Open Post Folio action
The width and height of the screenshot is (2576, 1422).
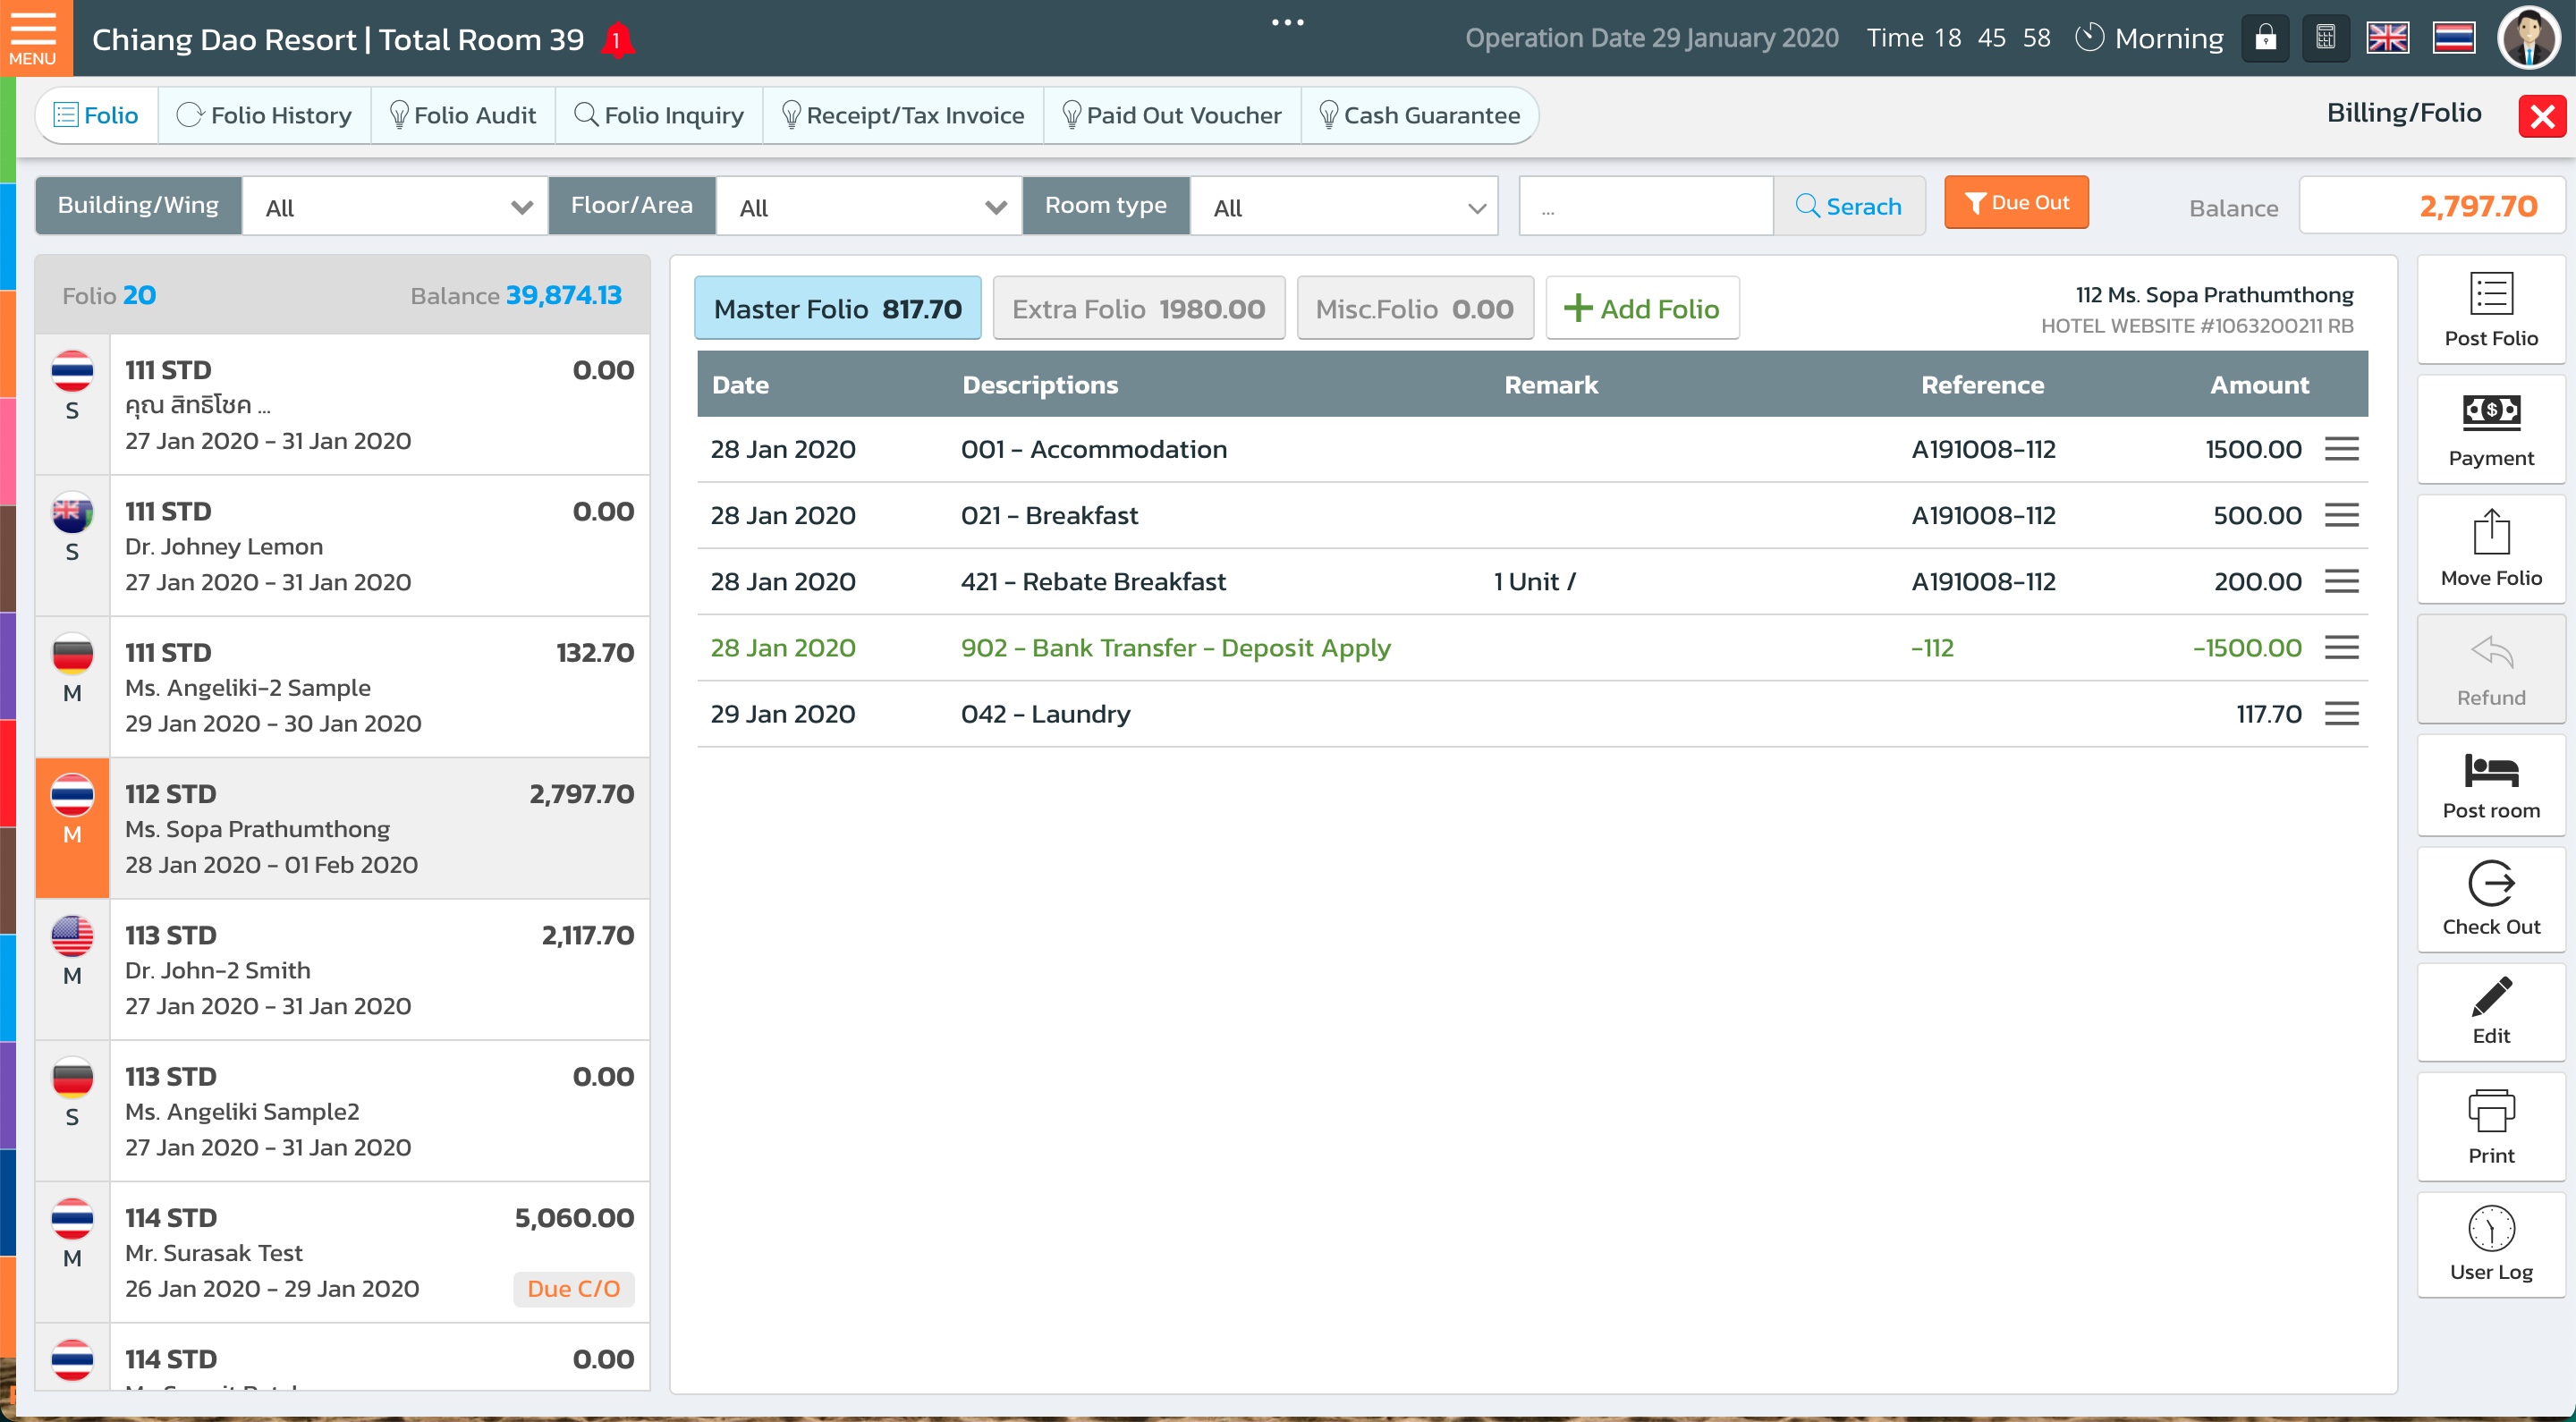2490,310
